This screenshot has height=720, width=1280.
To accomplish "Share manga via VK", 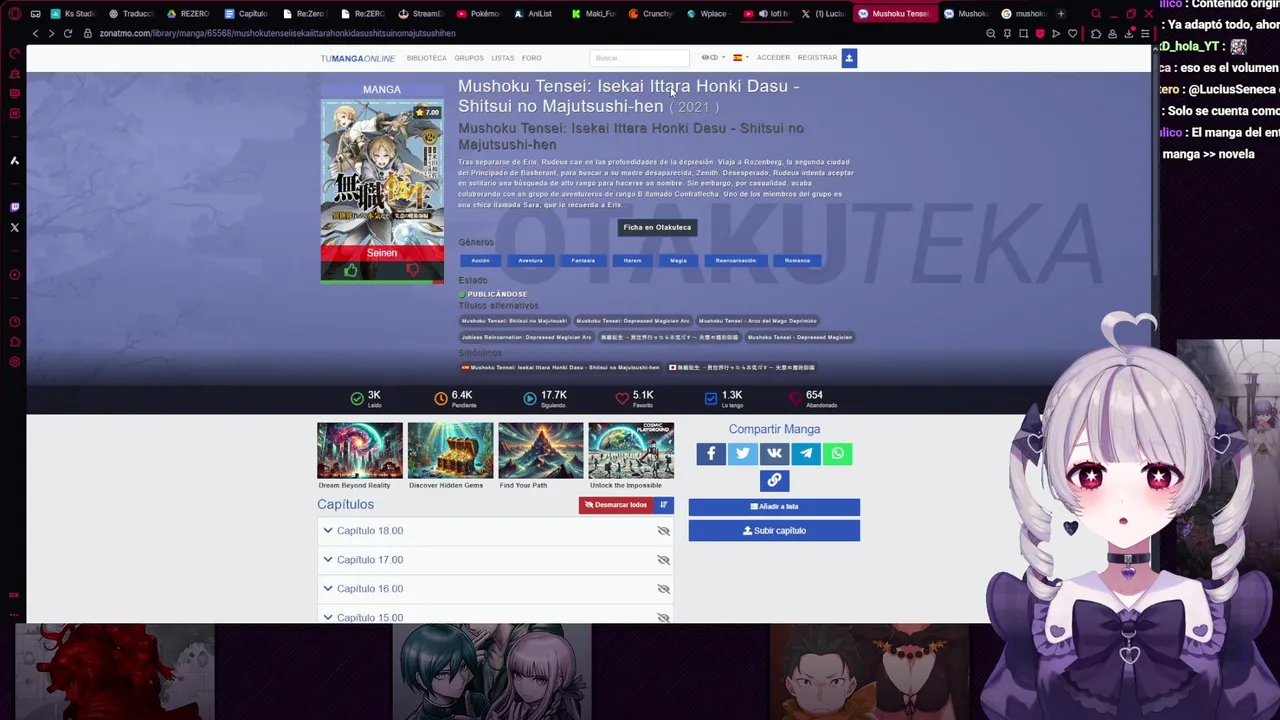I will click(x=774, y=454).
